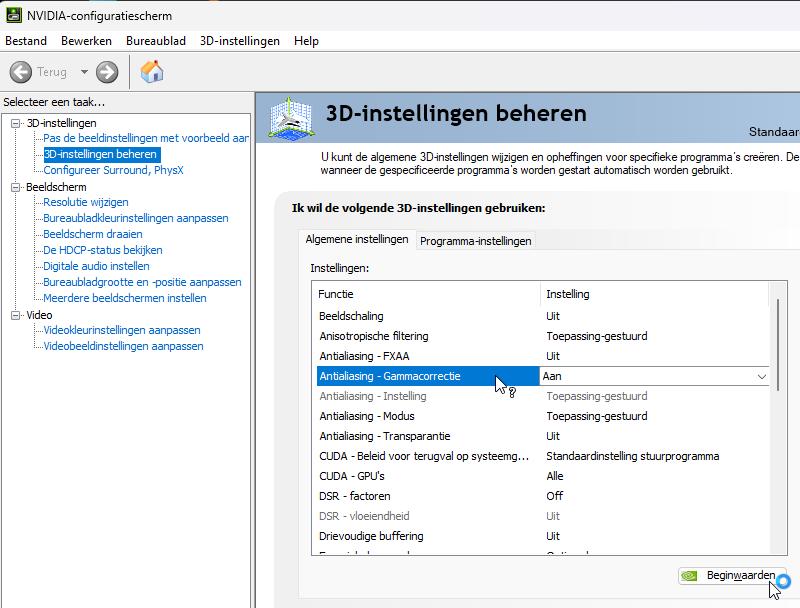Click the Forward arrow icon

107,72
